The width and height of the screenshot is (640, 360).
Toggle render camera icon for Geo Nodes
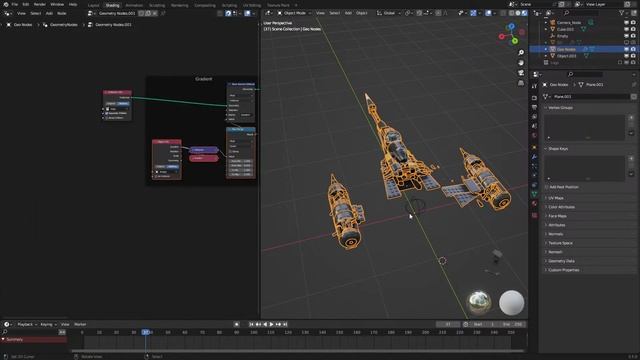(633, 49)
